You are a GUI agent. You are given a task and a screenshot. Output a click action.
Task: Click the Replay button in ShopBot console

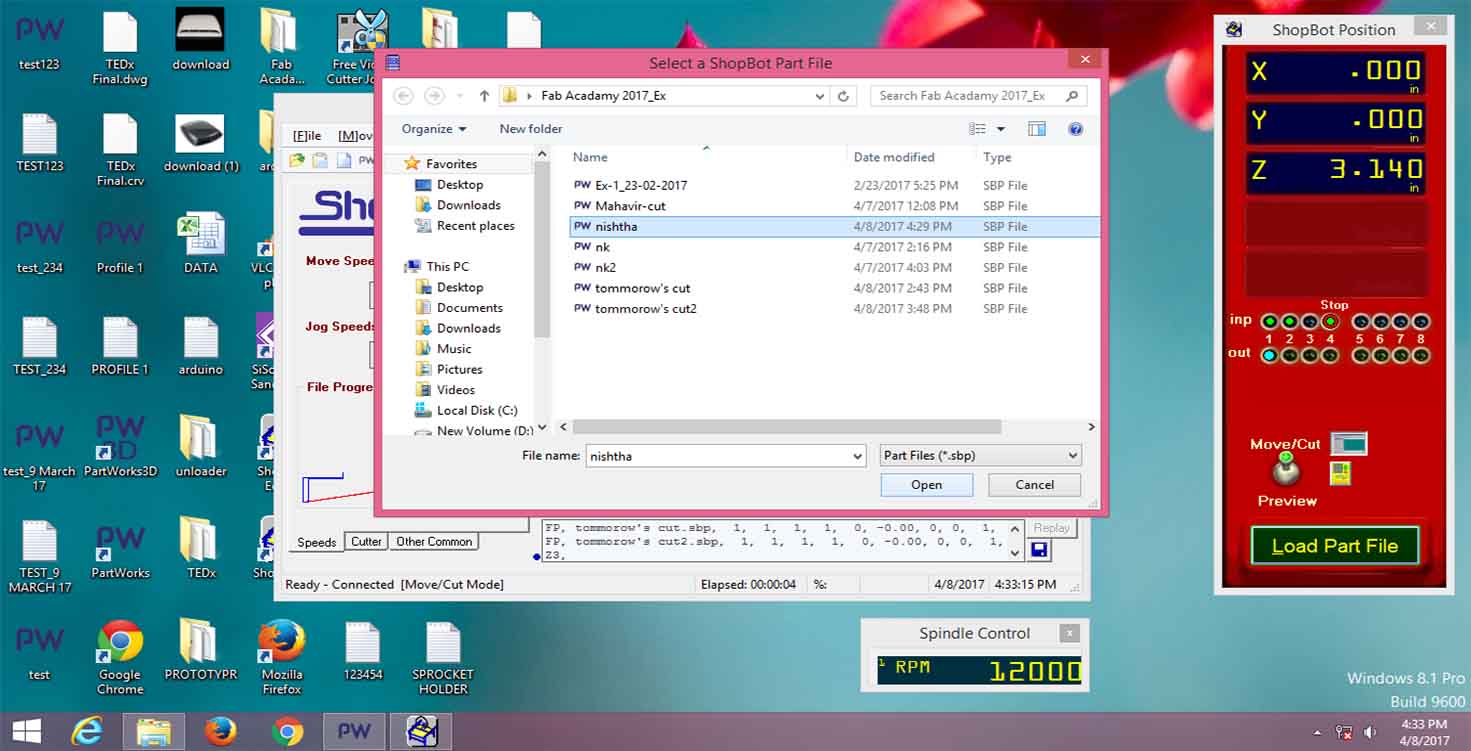point(1051,528)
